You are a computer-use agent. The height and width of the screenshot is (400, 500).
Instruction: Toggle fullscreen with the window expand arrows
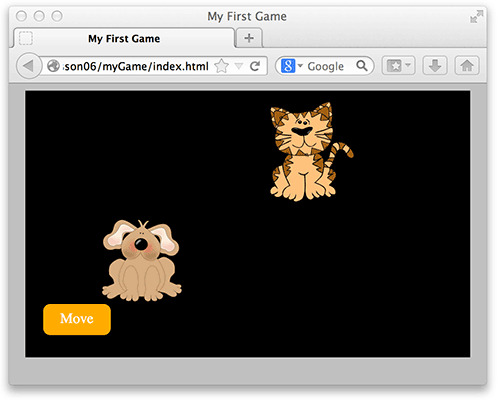click(477, 17)
